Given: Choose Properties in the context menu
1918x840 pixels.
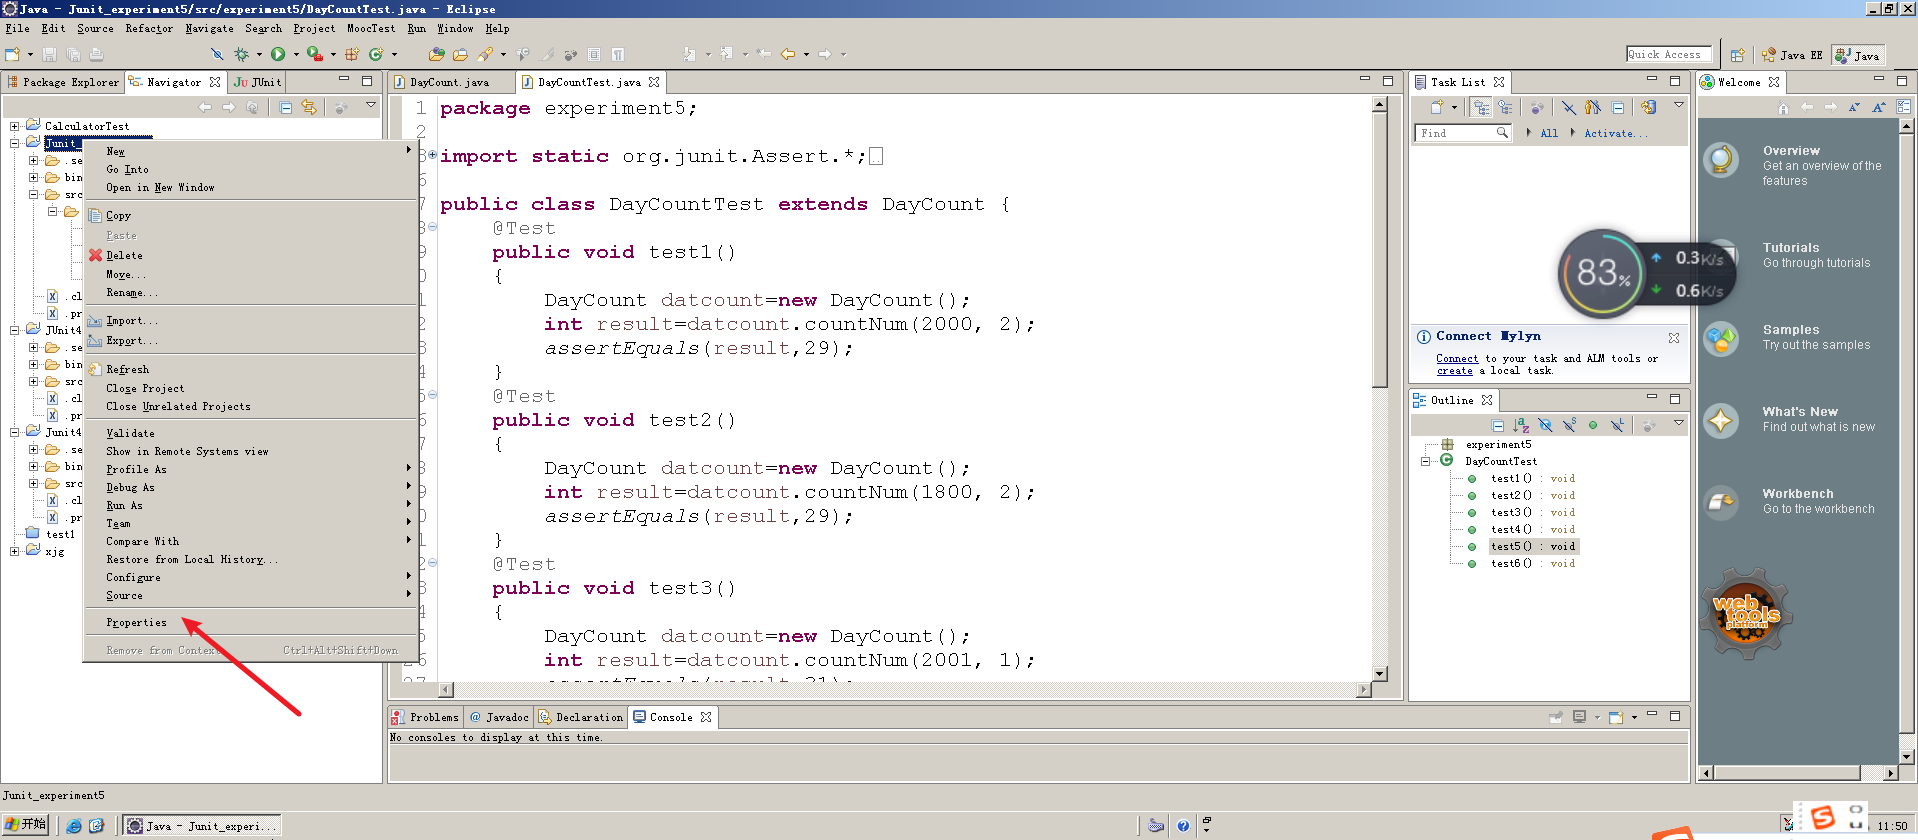Looking at the screenshot, I should [137, 622].
